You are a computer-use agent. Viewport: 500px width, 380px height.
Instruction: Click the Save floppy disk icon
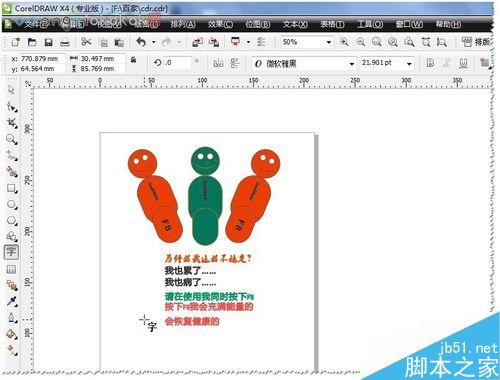(49, 42)
